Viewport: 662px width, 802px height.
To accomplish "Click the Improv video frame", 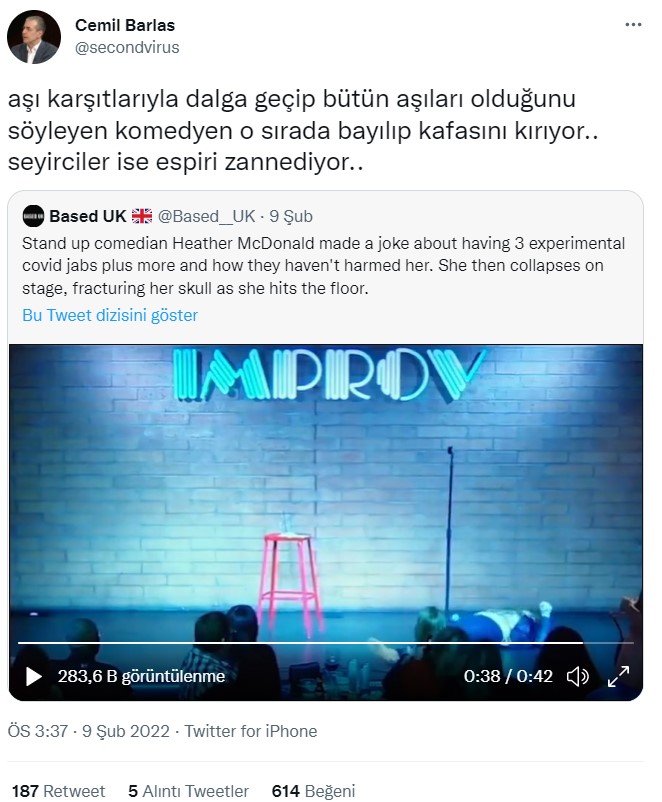I will coord(325,491).
